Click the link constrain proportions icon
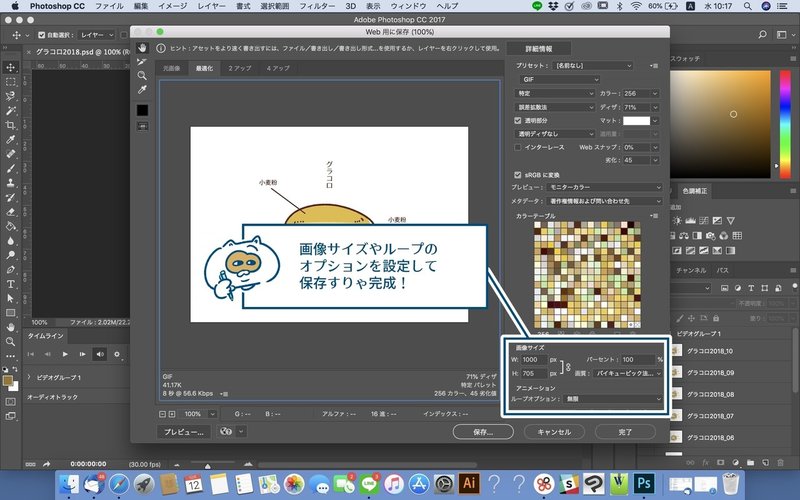Screen dimensions: 800x500 pyautogui.click(x=568, y=367)
